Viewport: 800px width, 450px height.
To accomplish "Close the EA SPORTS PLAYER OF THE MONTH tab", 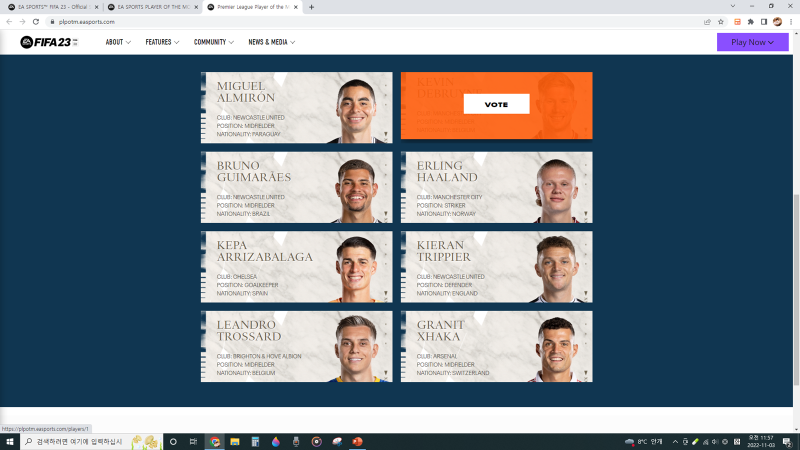I will point(196,7).
